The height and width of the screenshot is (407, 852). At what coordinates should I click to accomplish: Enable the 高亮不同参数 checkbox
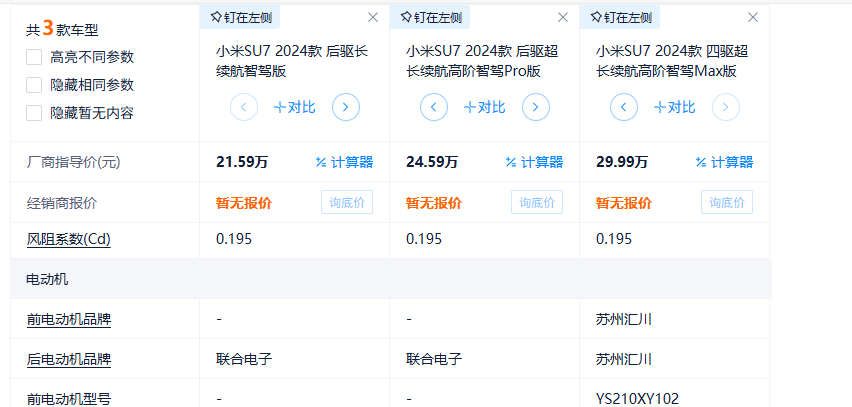click(x=34, y=57)
